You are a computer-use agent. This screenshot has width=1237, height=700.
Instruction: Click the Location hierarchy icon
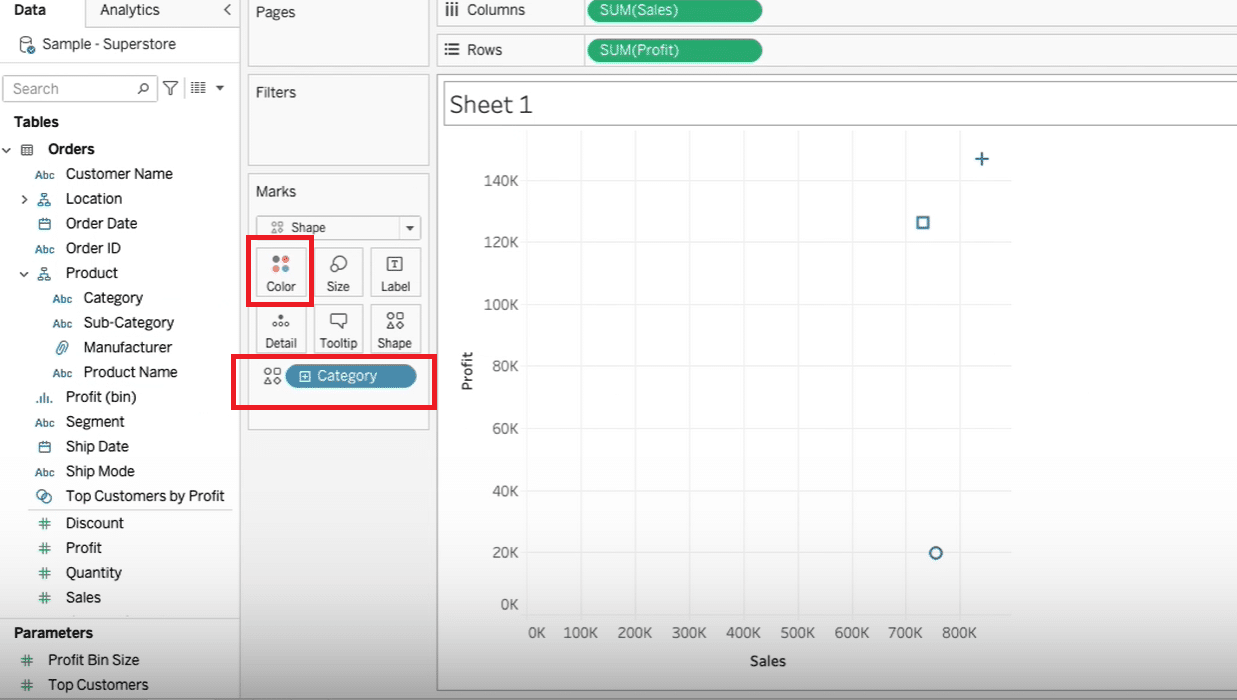[x=44, y=199]
